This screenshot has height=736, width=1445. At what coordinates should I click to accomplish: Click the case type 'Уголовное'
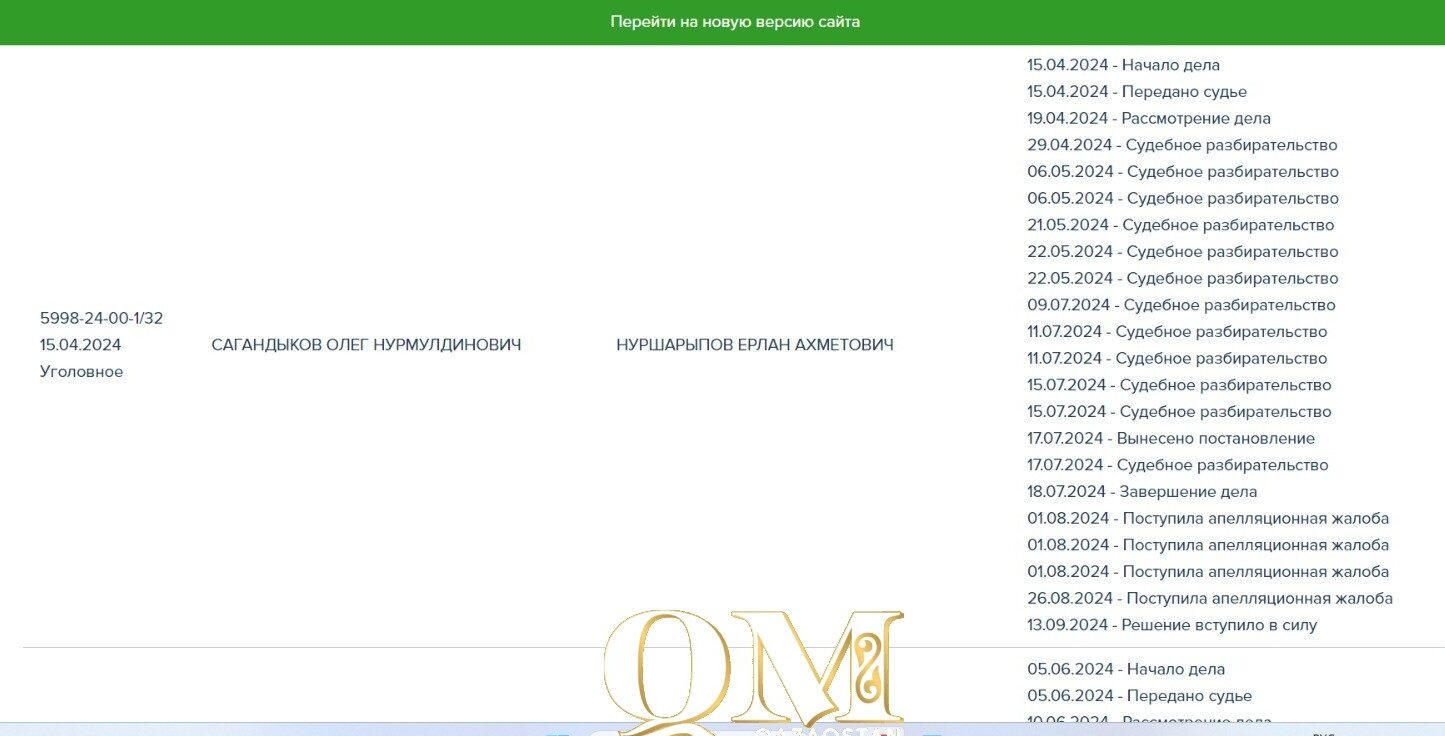coord(81,372)
